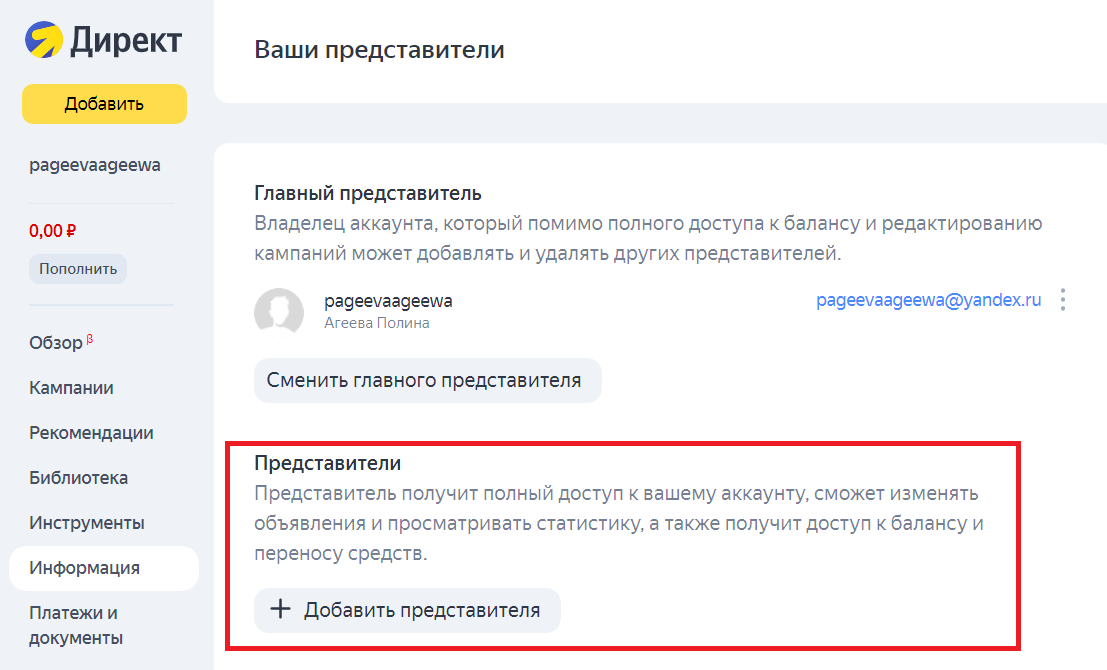Click the pageevaageewa profile avatar
1107x670 pixels.
pyautogui.click(x=279, y=311)
